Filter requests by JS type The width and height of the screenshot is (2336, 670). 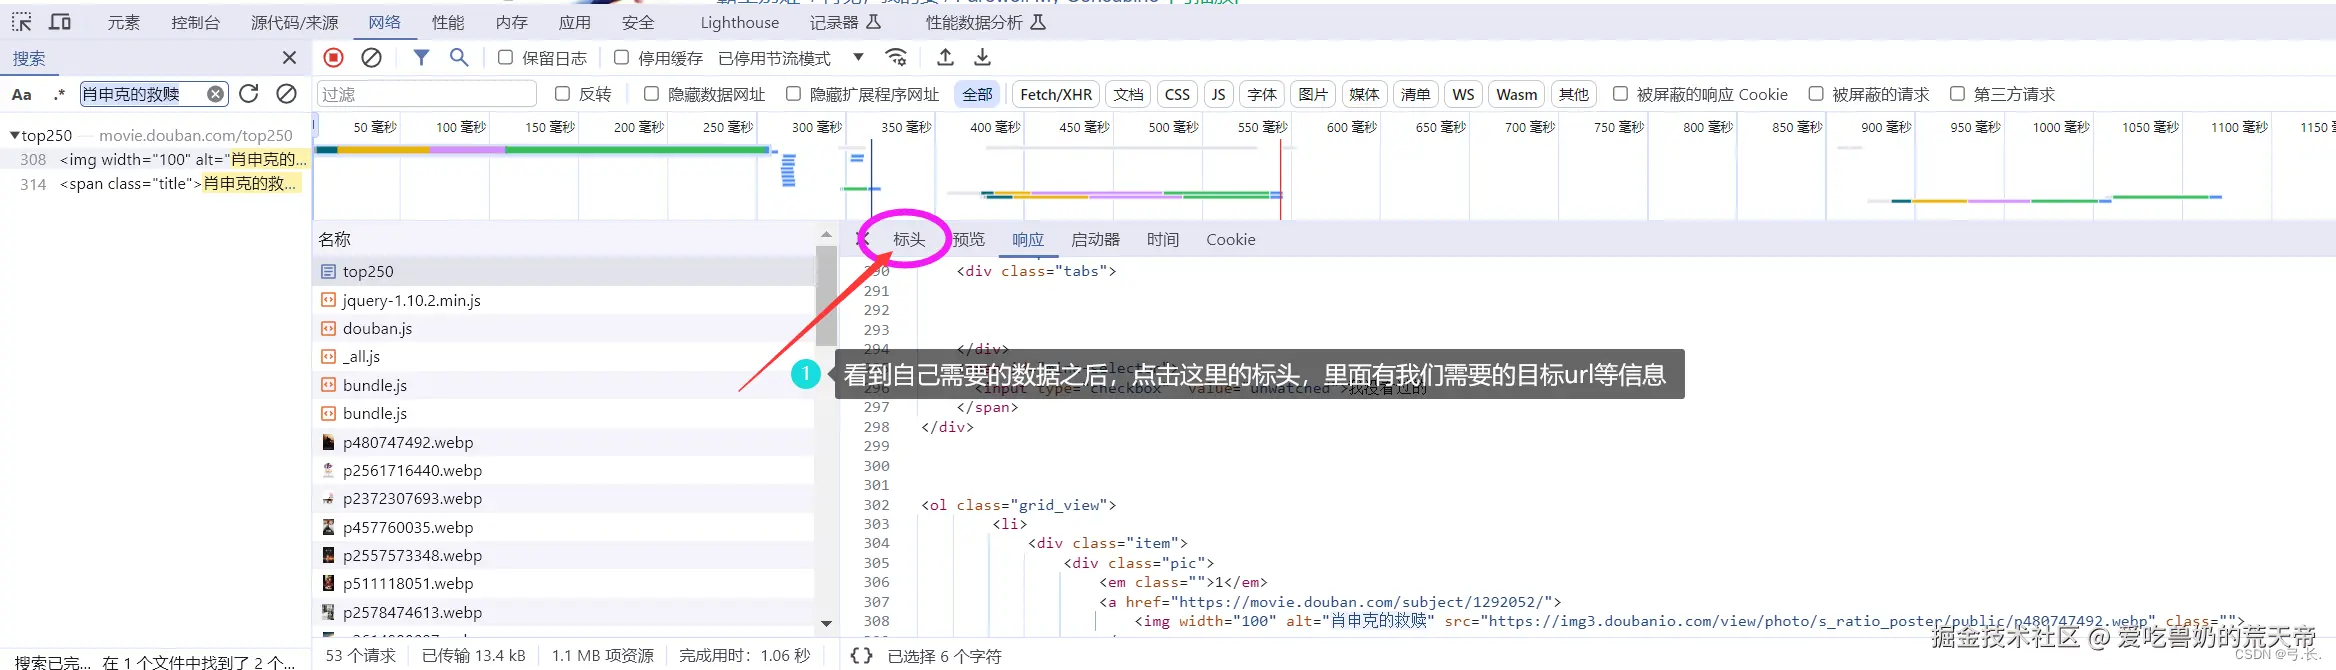coord(1218,94)
